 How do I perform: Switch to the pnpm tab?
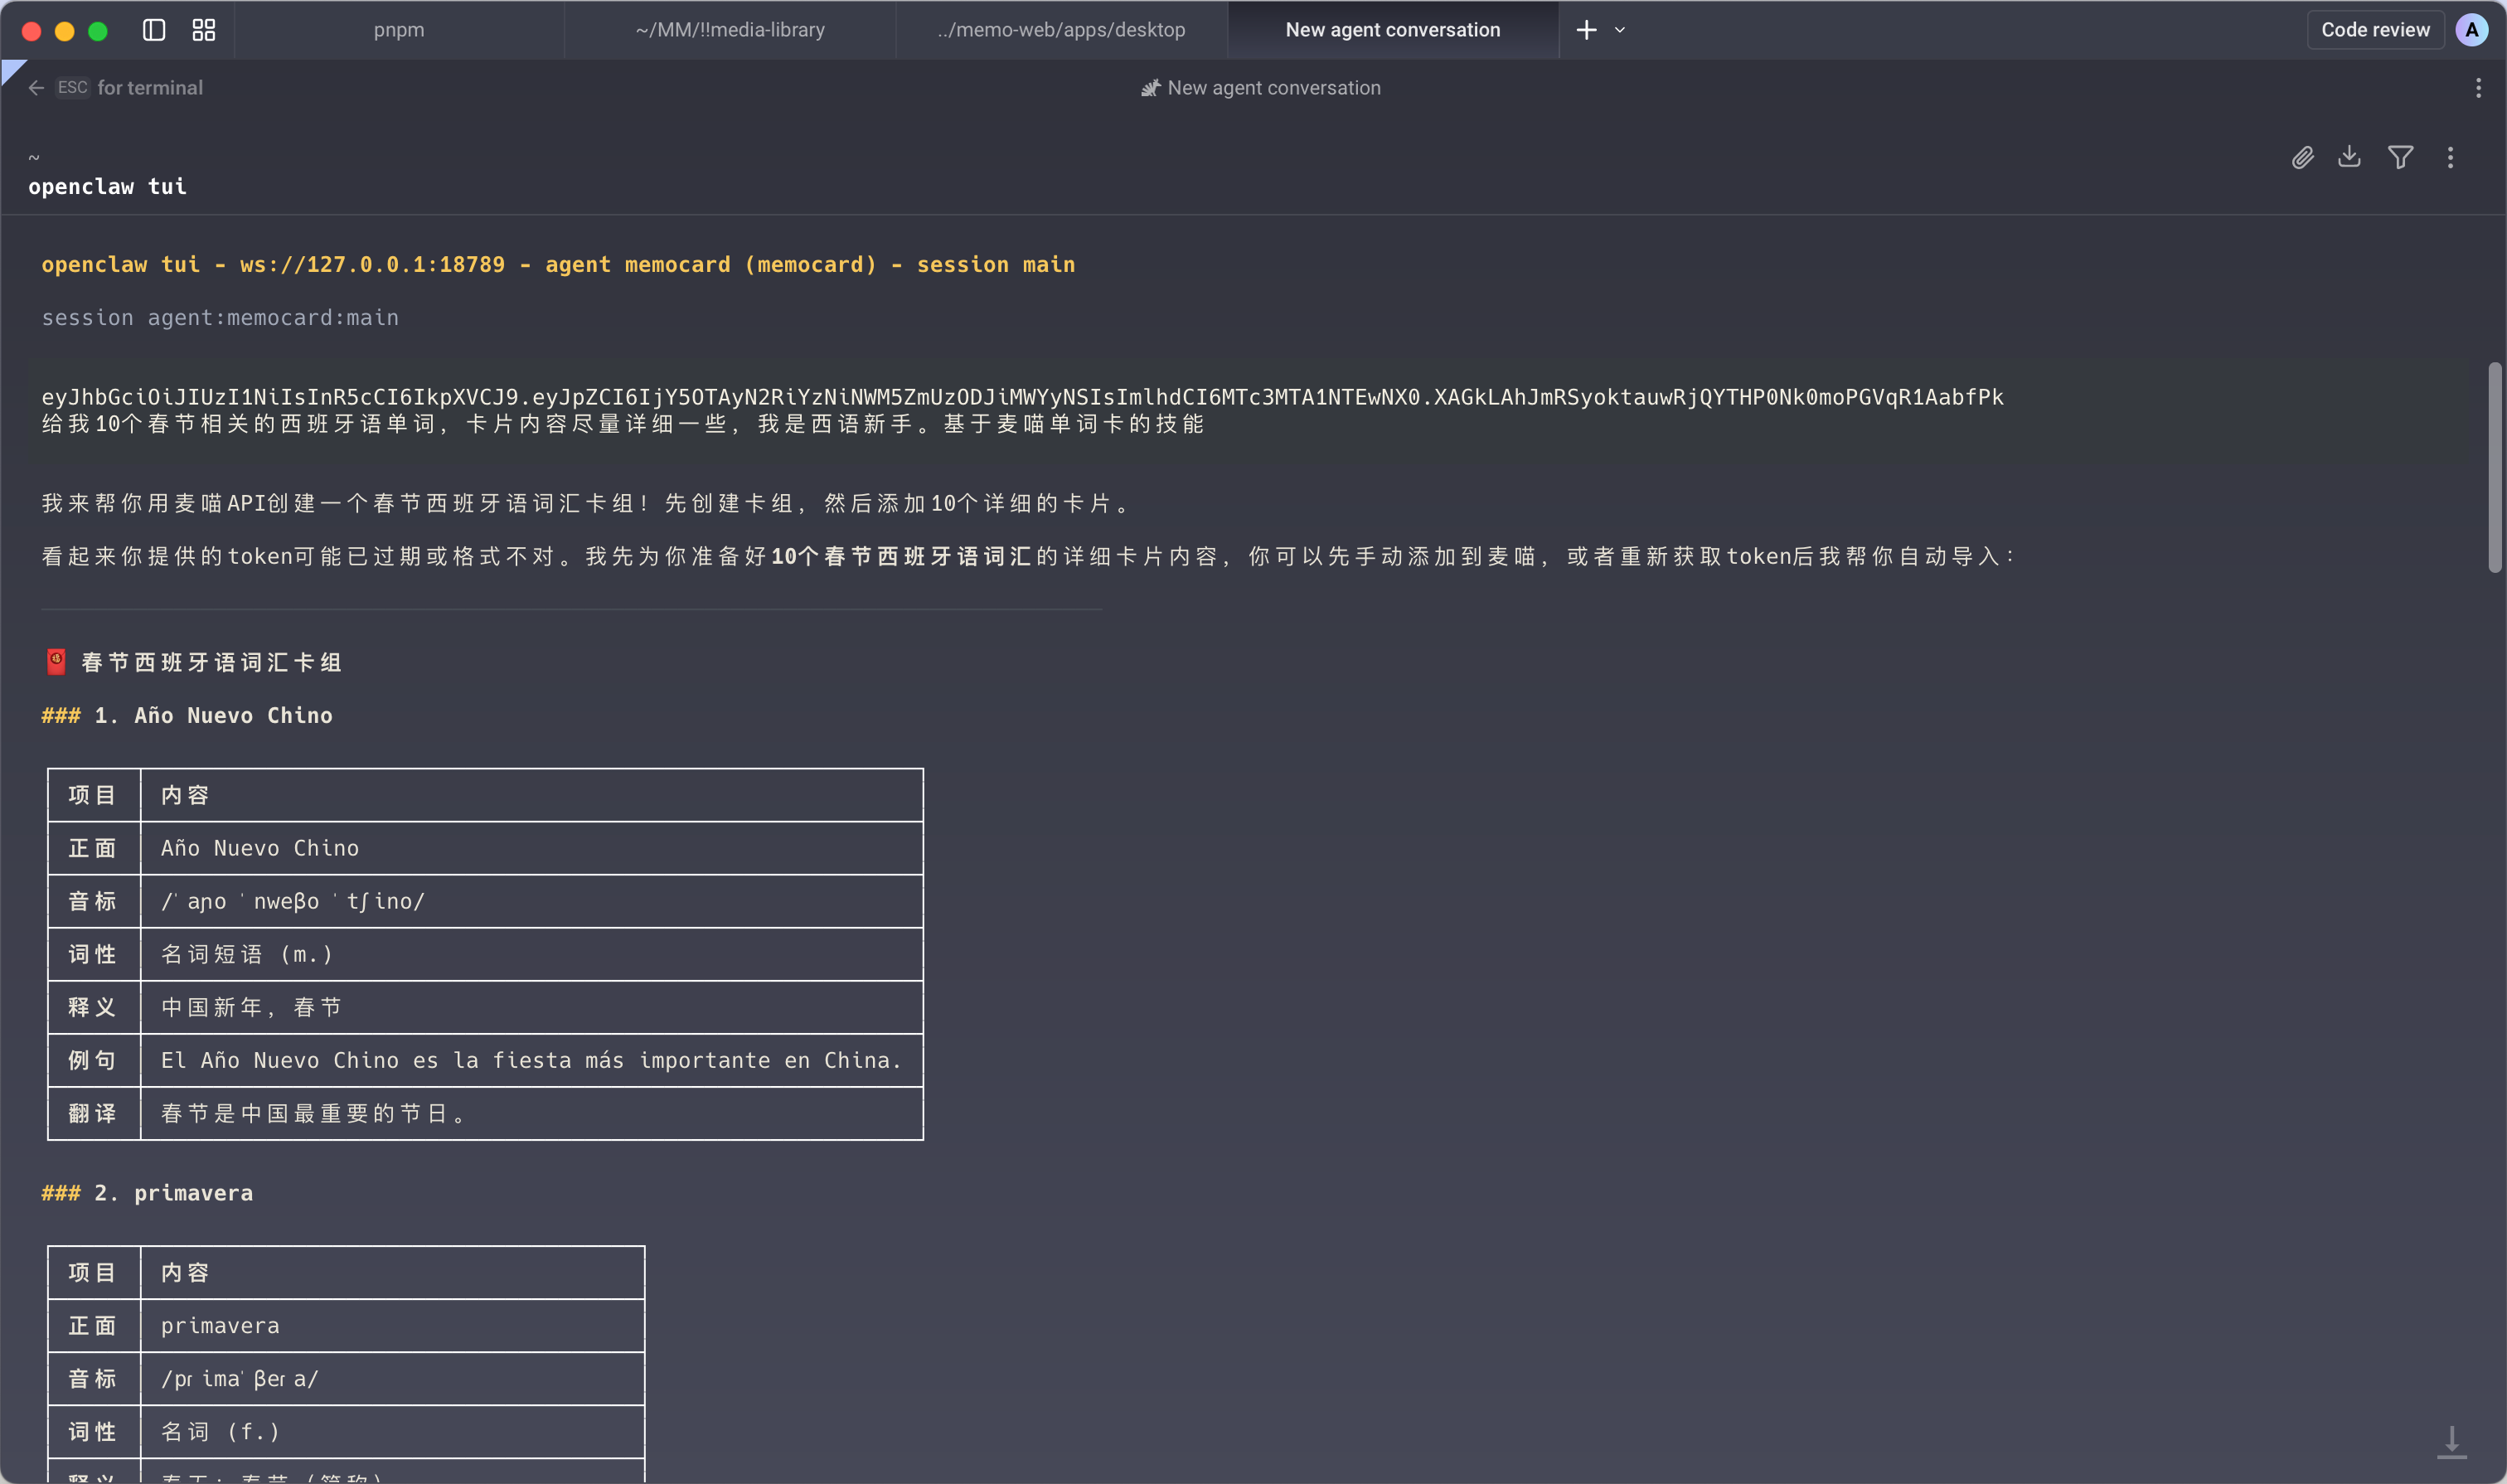click(x=398, y=30)
